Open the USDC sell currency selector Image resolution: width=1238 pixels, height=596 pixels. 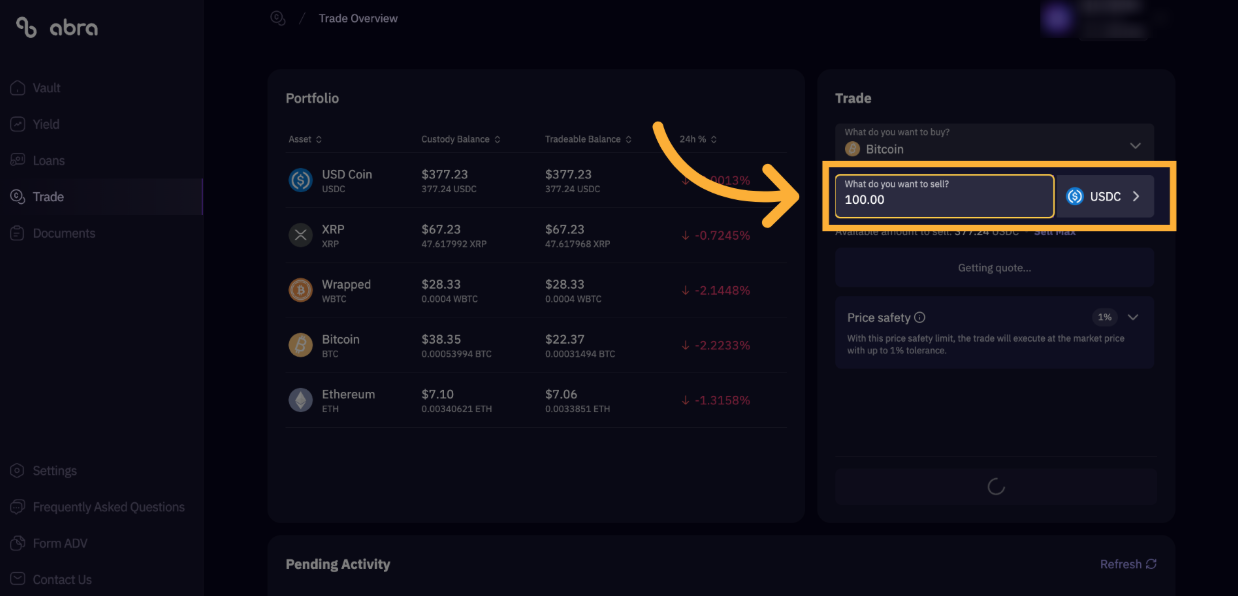[1105, 196]
